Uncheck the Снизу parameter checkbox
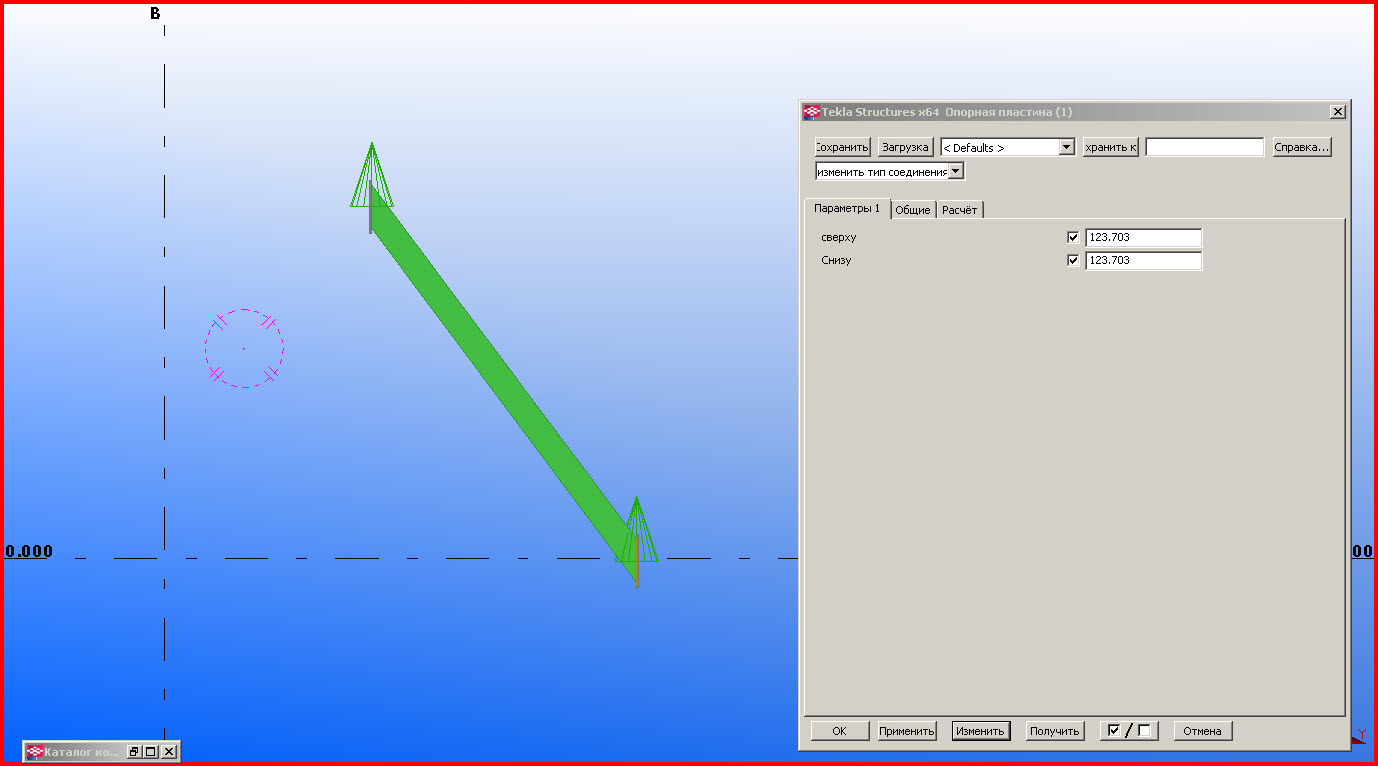Viewport: 1378px width, 766px height. [x=1073, y=260]
